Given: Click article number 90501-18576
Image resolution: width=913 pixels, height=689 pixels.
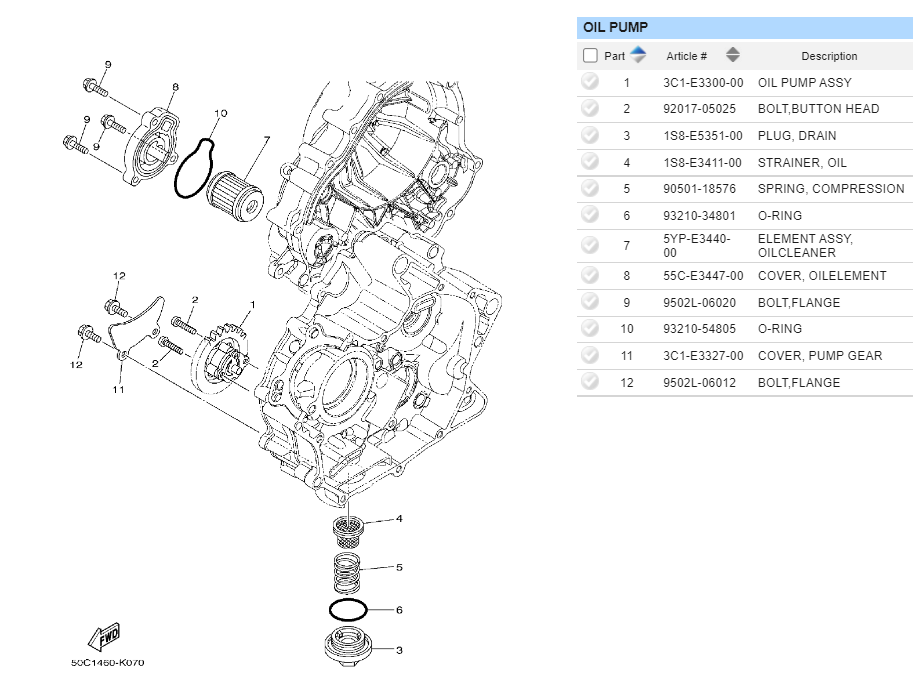Looking at the screenshot, I should tap(699, 189).
